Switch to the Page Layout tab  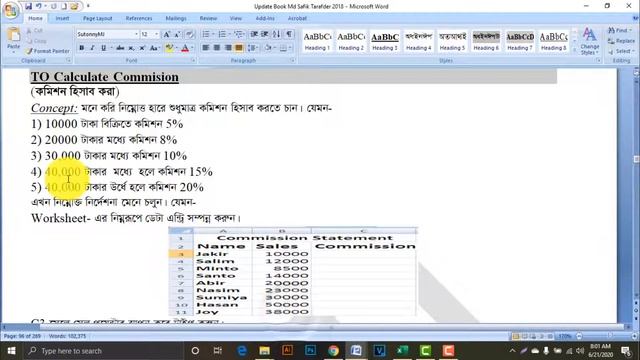coord(97,18)
